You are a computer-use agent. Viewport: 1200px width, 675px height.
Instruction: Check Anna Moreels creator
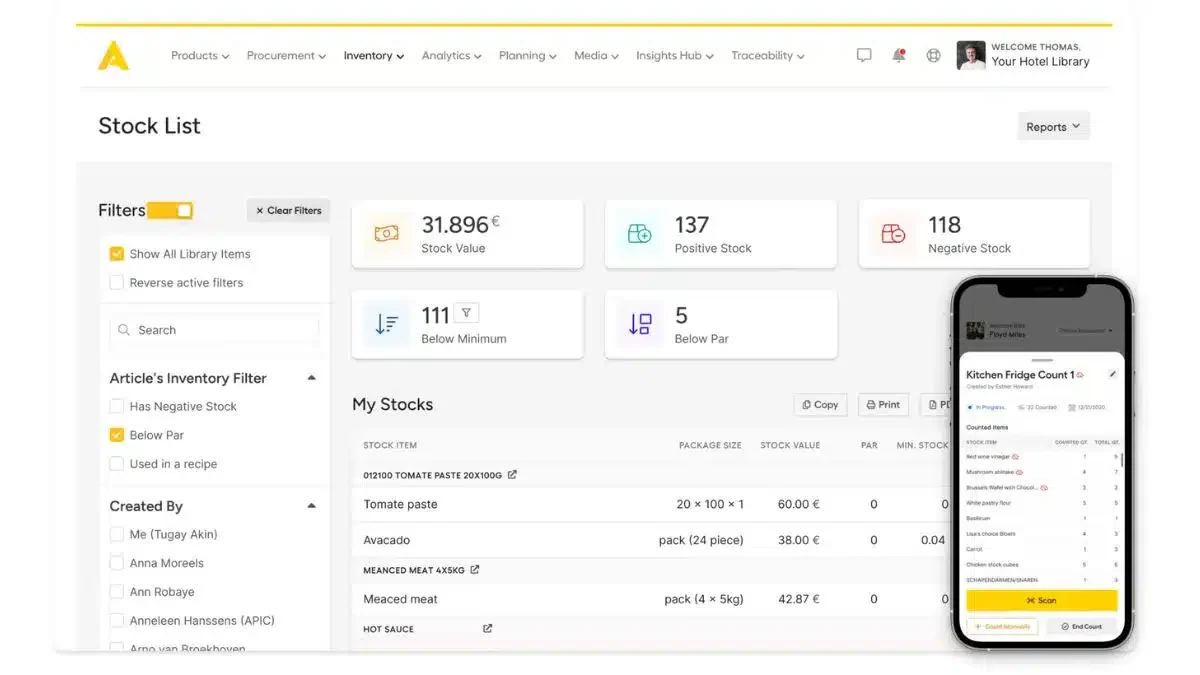click(x=117, y=563)
